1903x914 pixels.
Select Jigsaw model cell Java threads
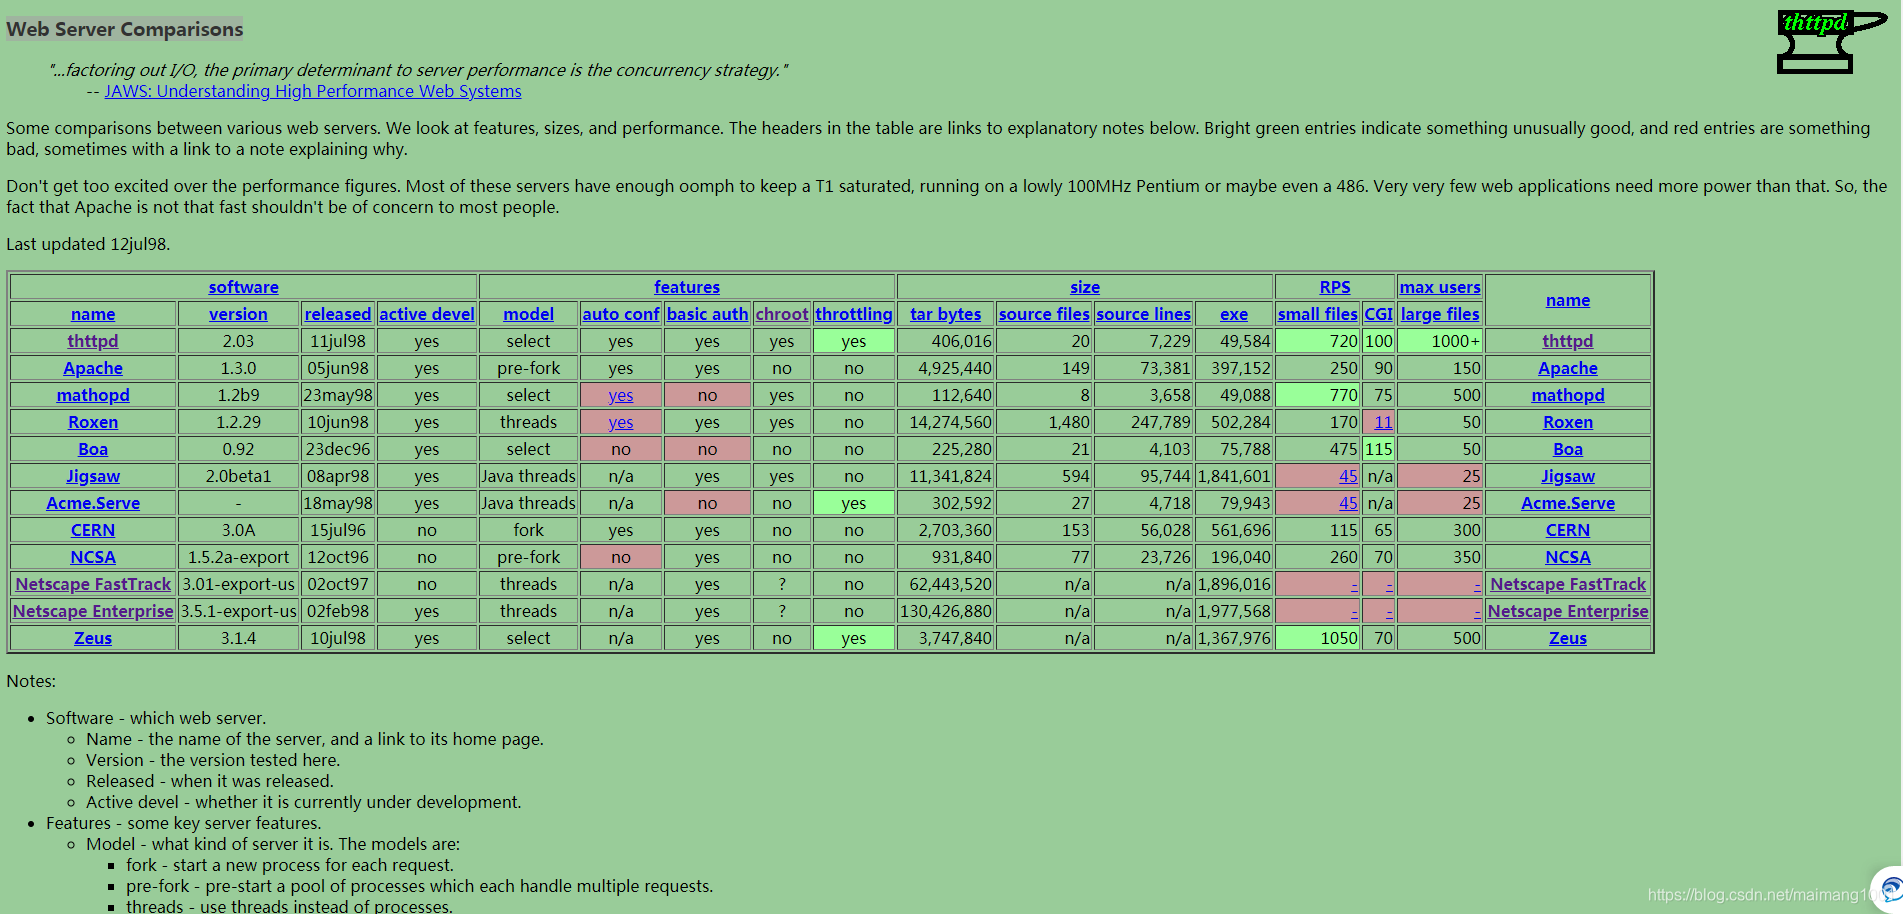(x=528, y=476)
